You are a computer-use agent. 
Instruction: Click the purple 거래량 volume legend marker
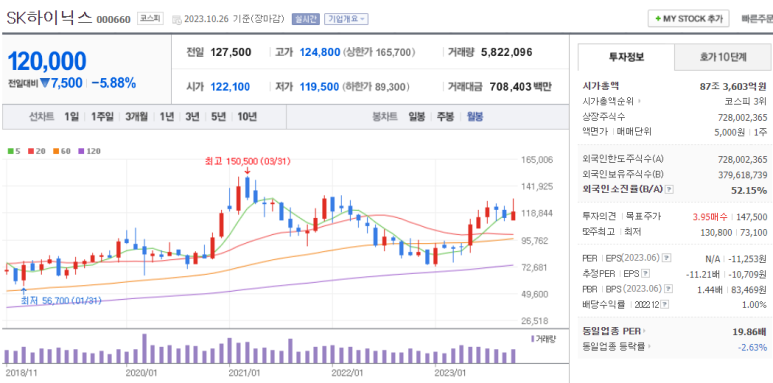[x=532, y=339]
